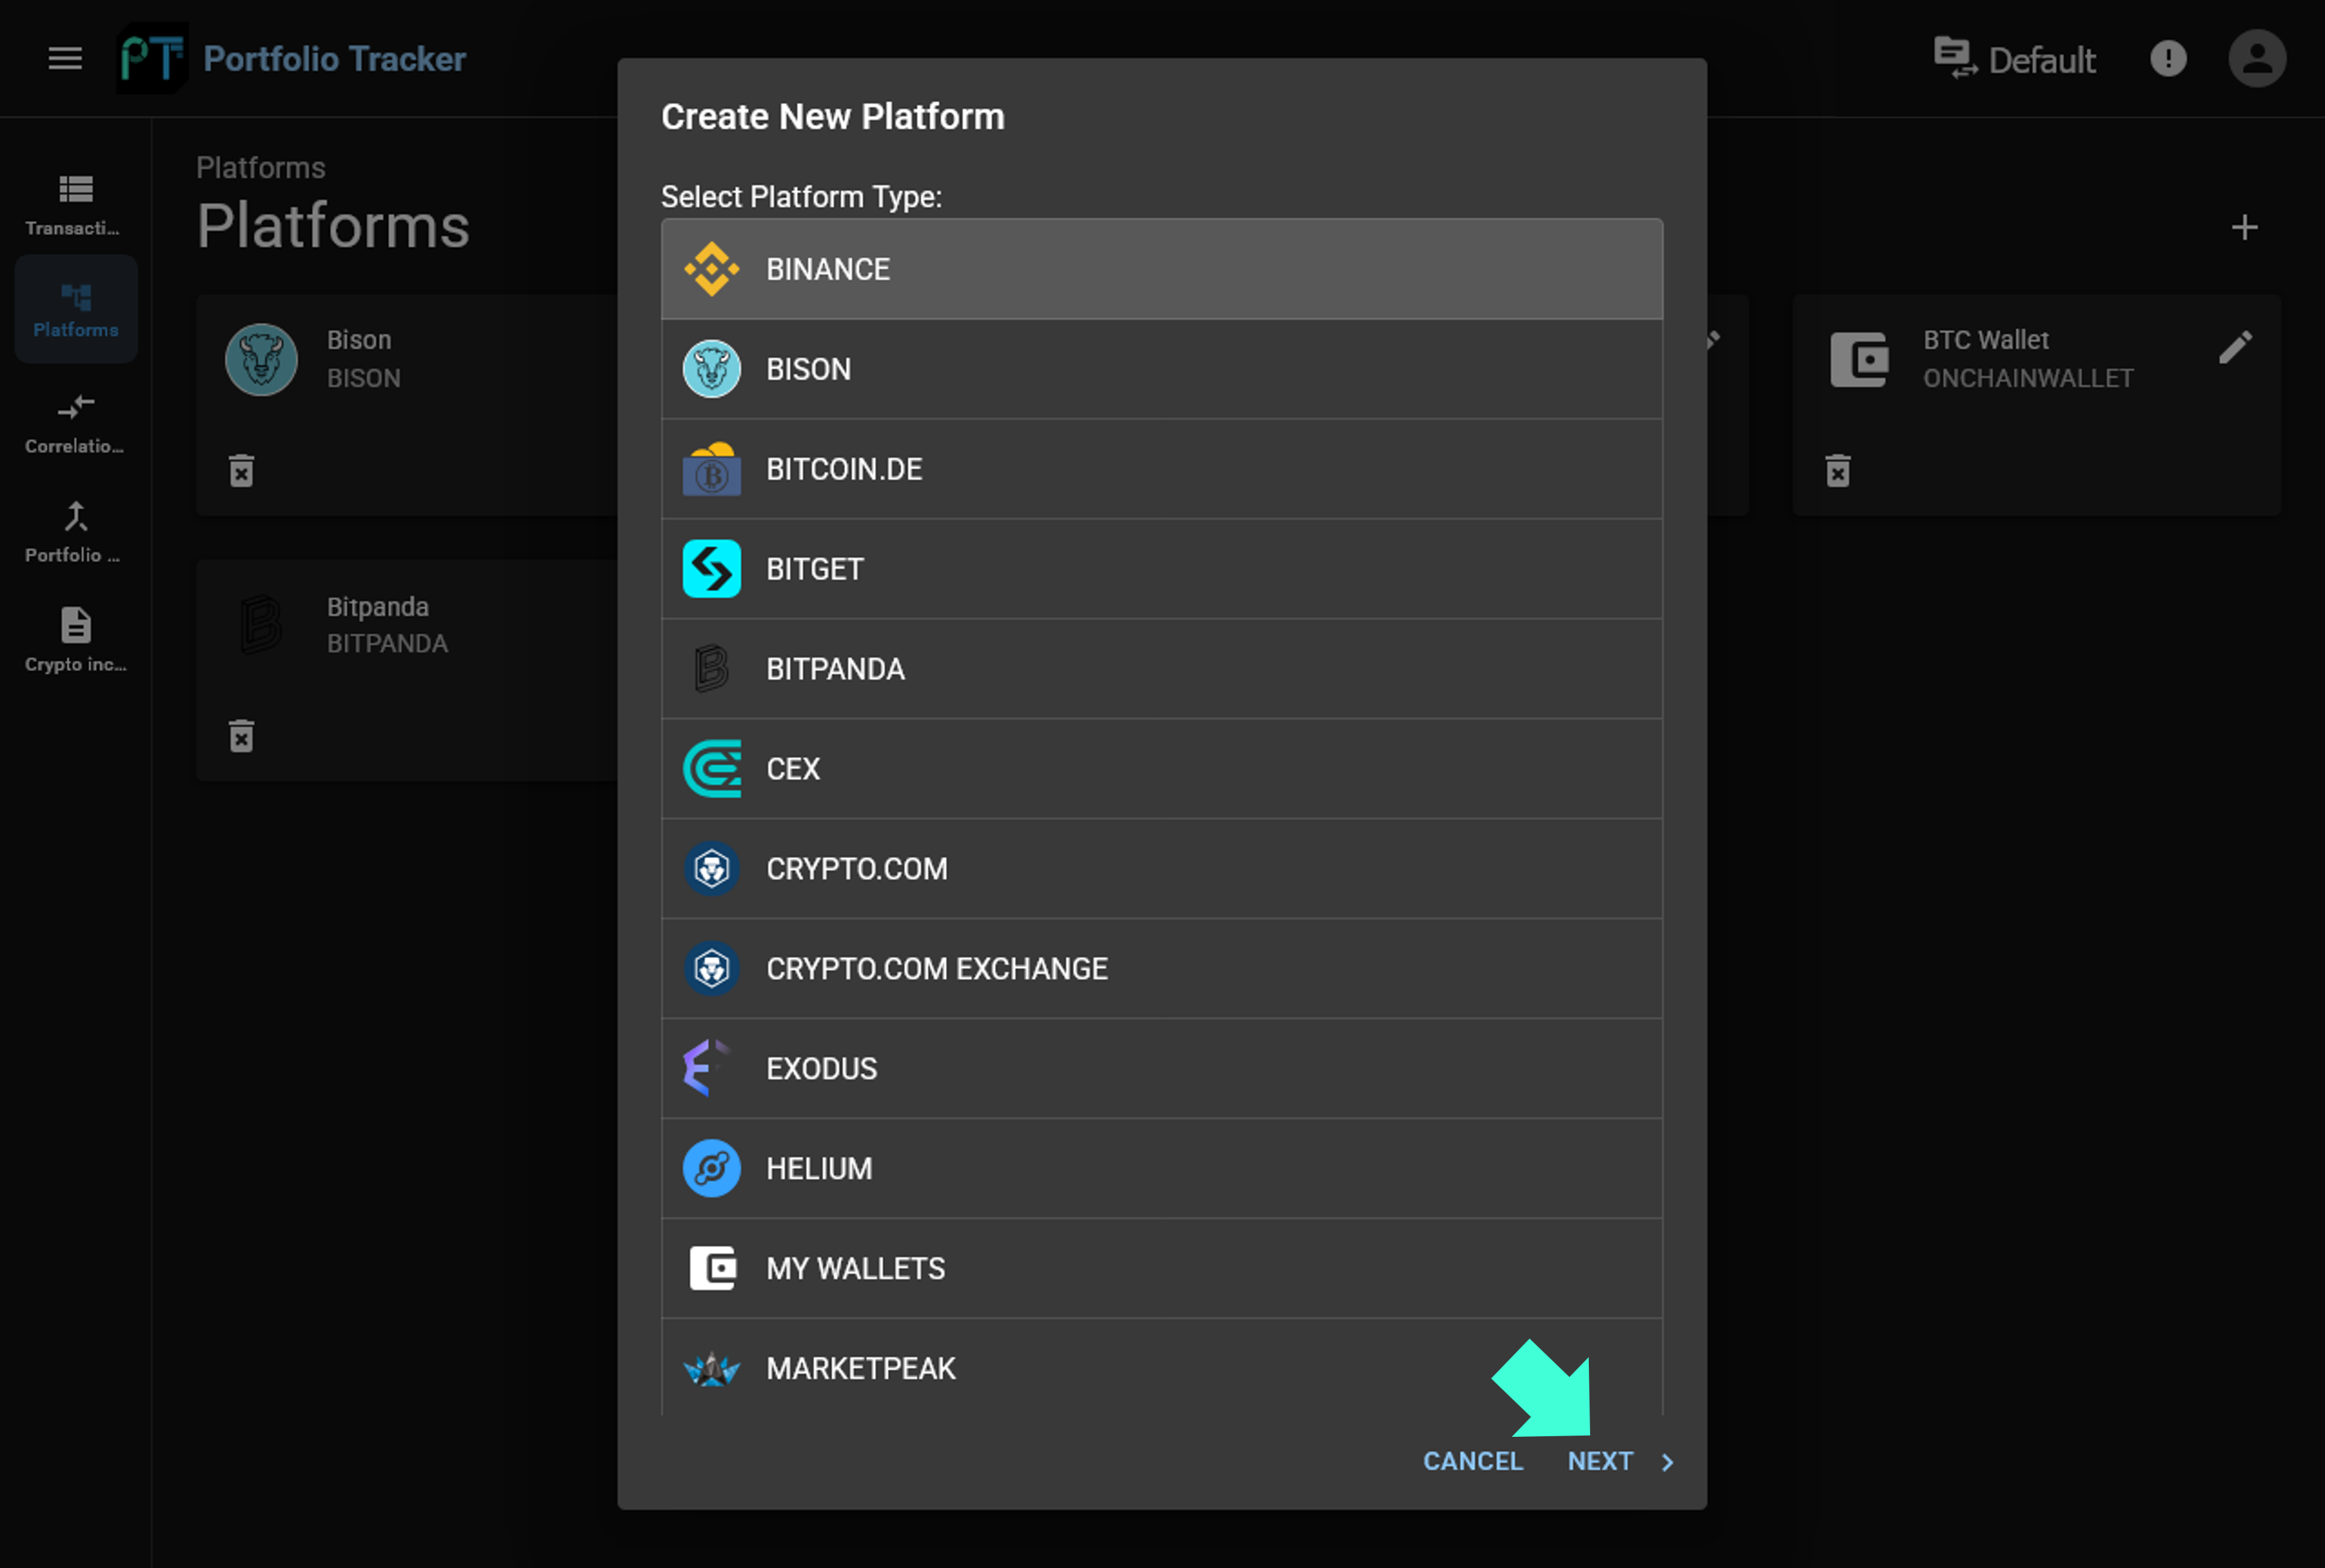The height and width of the screenshot is (1568, 2325).
Task: Choose BITCOIN.DE in the list
Action: coord(1161,469)
